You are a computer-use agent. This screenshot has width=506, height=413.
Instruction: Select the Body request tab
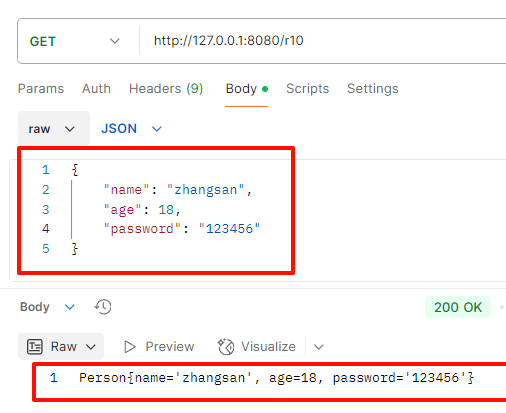[x=247, y=89]
